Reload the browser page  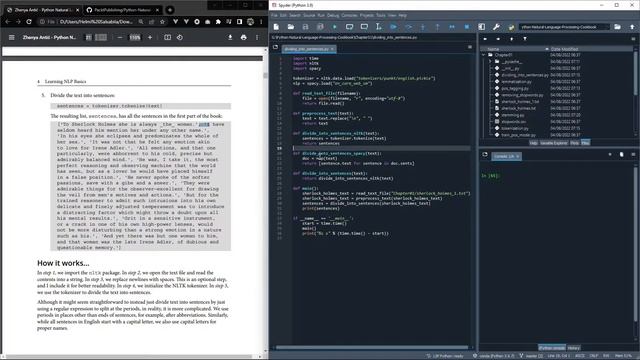29,22
